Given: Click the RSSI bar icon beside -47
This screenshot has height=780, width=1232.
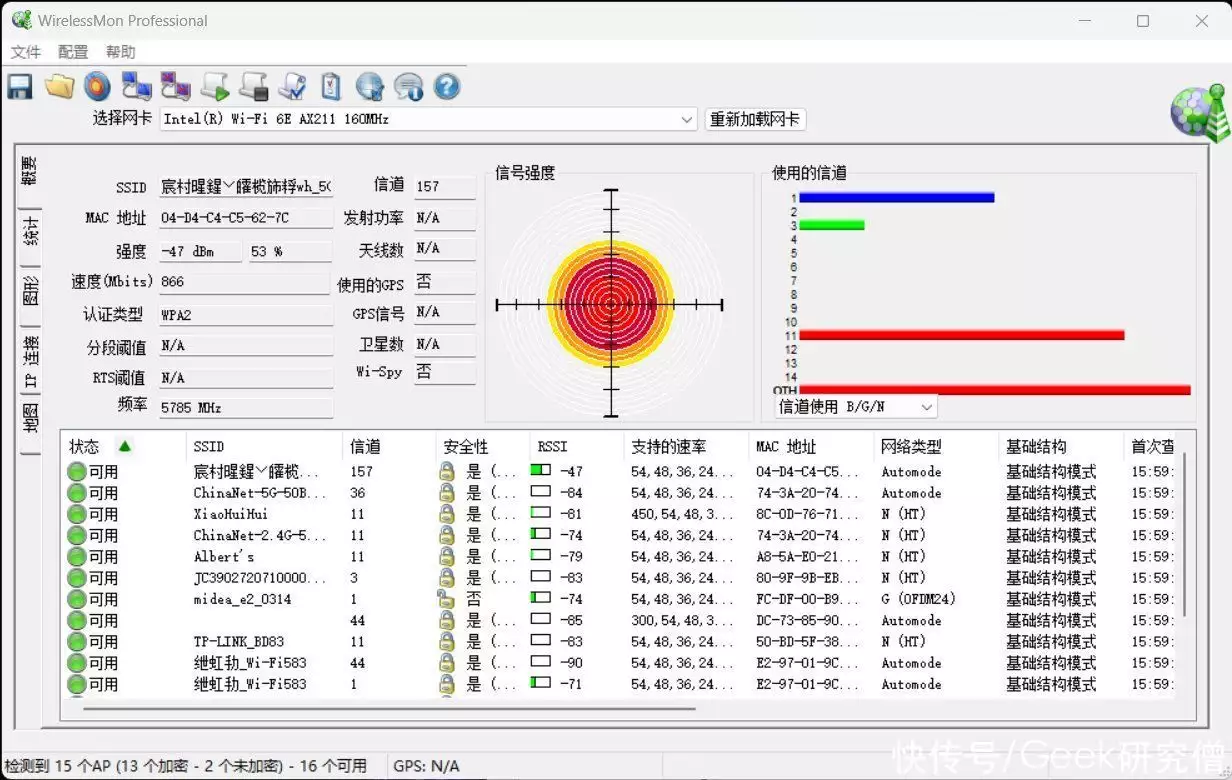Looking at the screenshot, I should coord(541,471).
